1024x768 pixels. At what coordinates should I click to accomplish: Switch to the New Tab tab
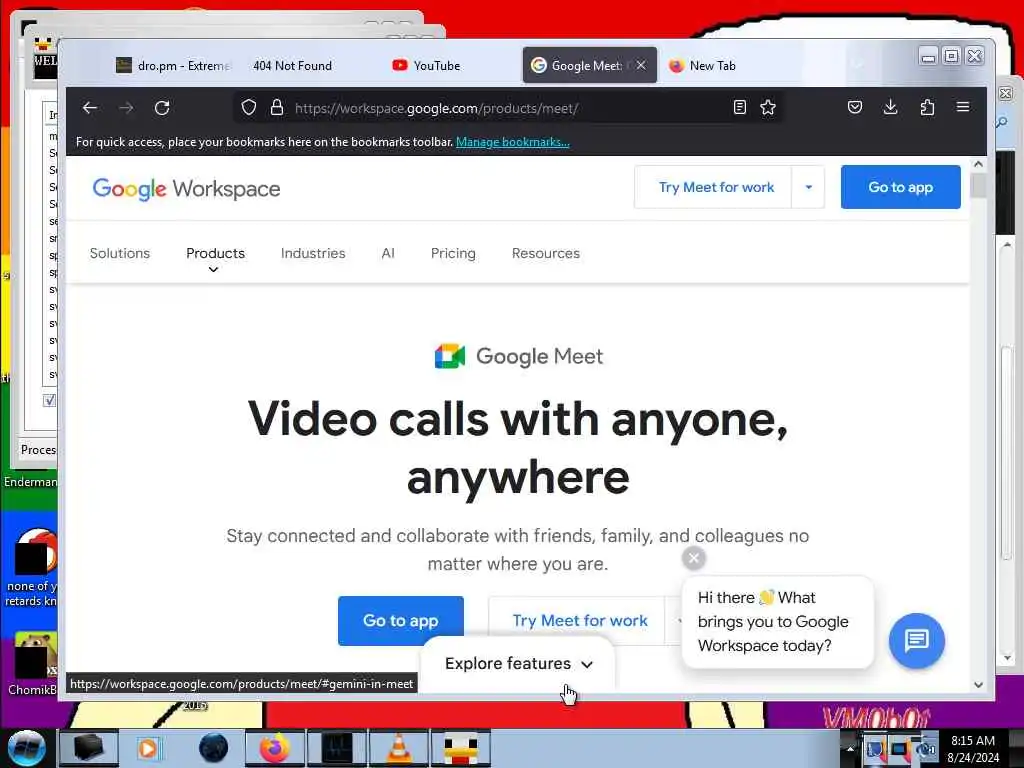pos(712,65)
